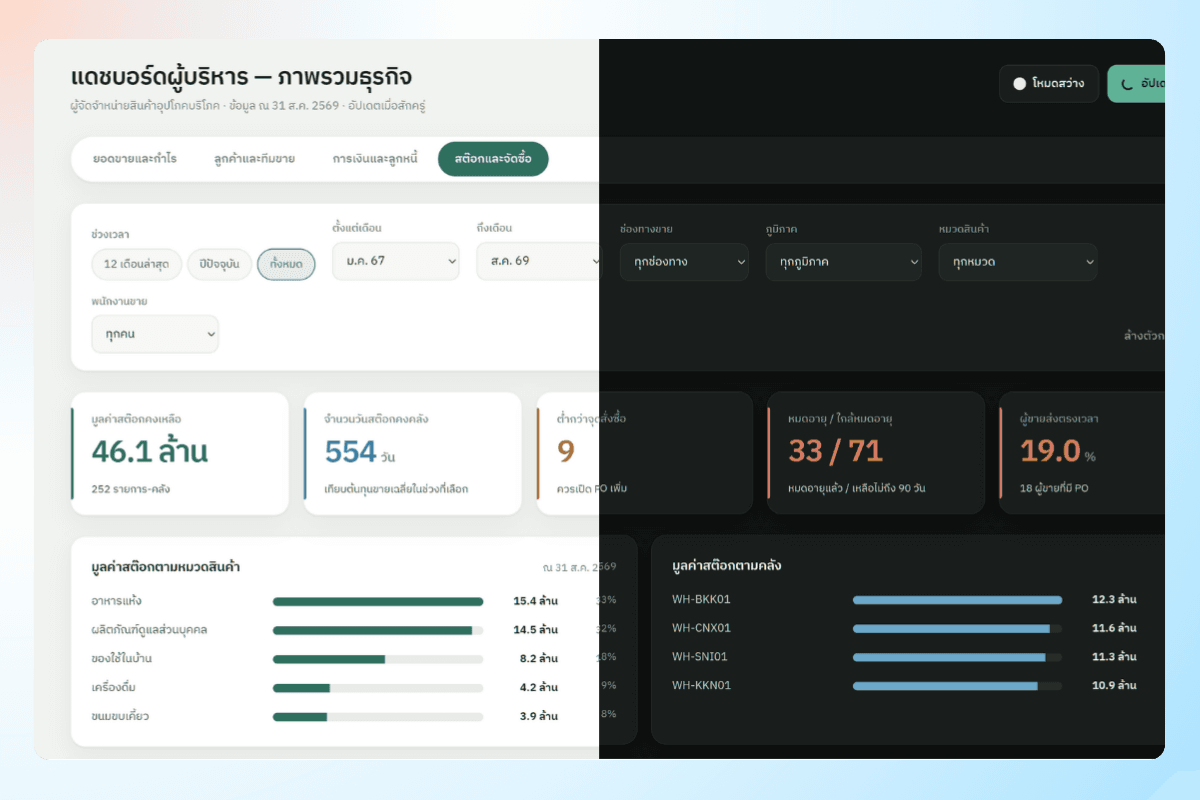The height and width of the screenshot is (800, 1200).
Task: Open the ช่องทางขาย dropdown
Action: (684, 262)
